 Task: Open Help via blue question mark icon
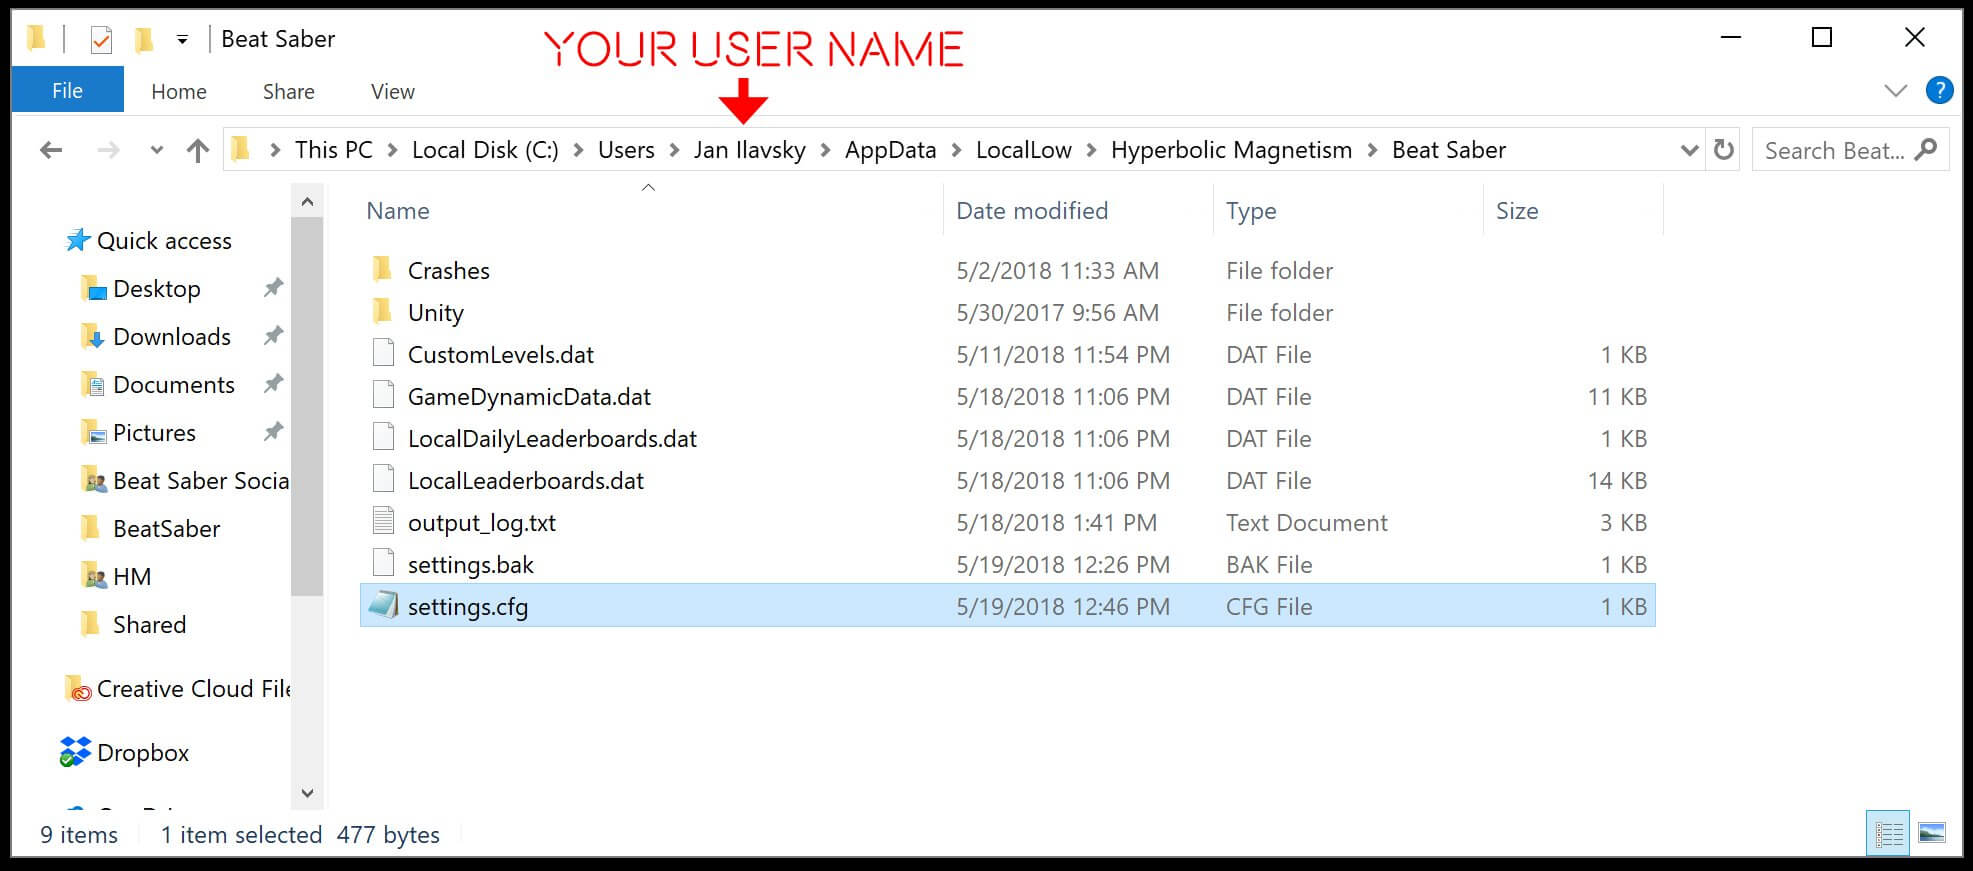[1939, 91]
